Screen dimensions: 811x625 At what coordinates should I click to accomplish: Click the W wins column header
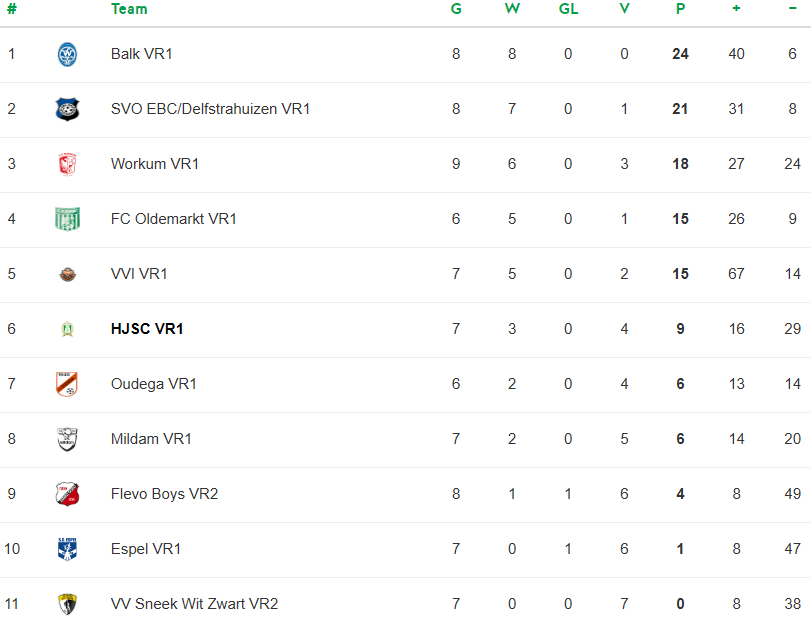512,9
